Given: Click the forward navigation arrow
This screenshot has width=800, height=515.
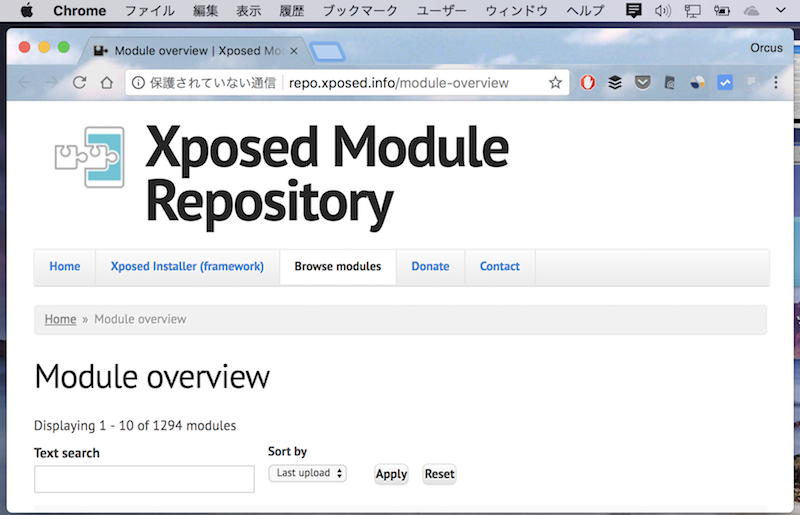Looking at the screenshot, I should click(x=52, y=82).
